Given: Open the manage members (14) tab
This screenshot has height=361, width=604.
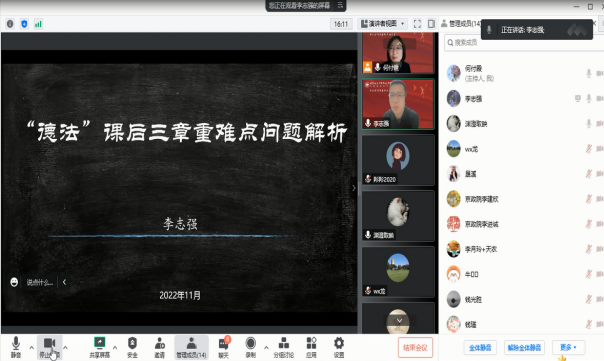Looking at the screenshot, I should coord(191,347).
